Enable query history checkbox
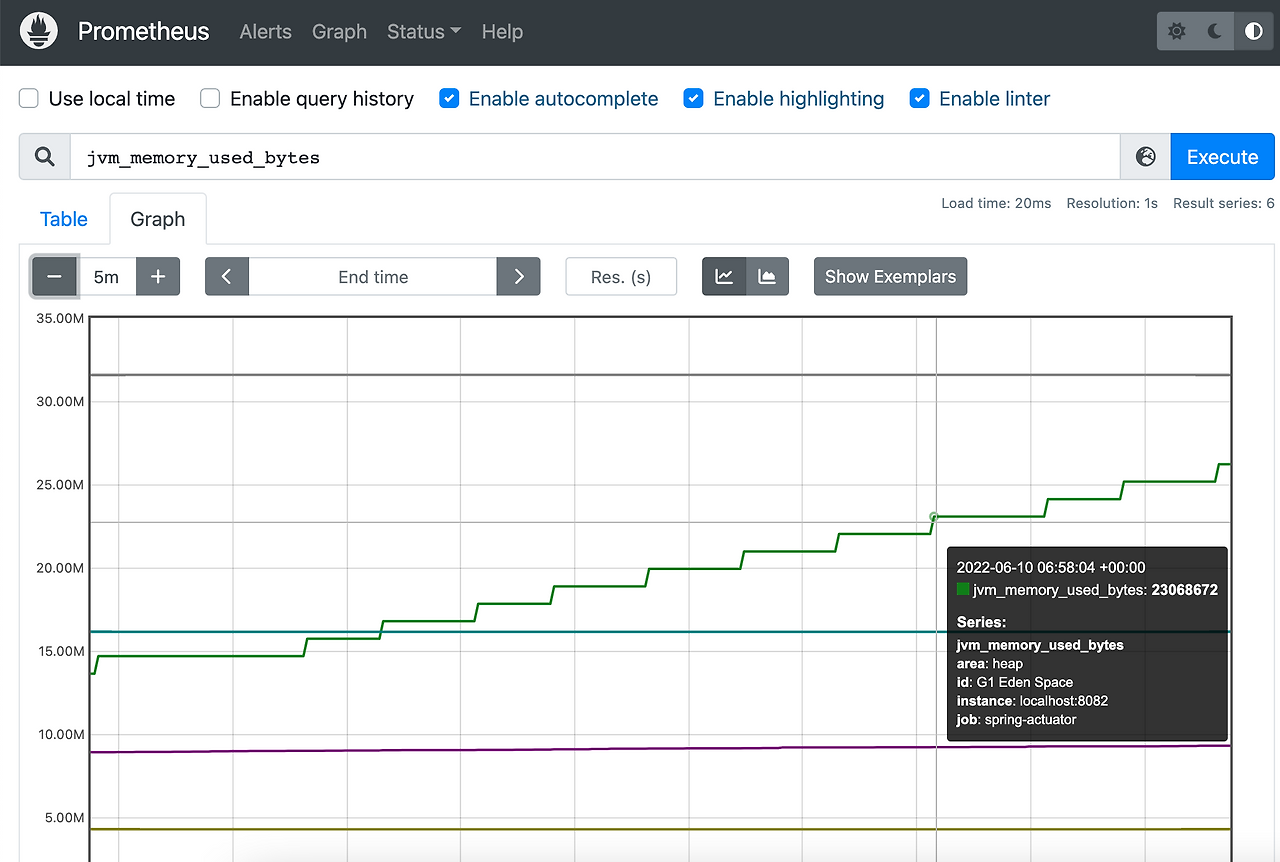 pyautogui.click(x=210, y=99)
